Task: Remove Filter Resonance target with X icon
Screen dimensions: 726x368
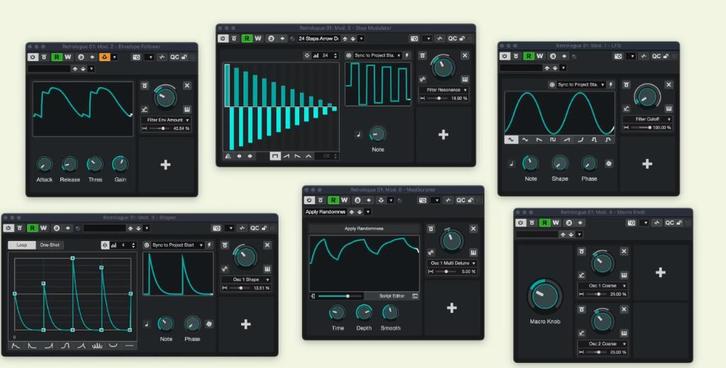Action: point(465,56)
